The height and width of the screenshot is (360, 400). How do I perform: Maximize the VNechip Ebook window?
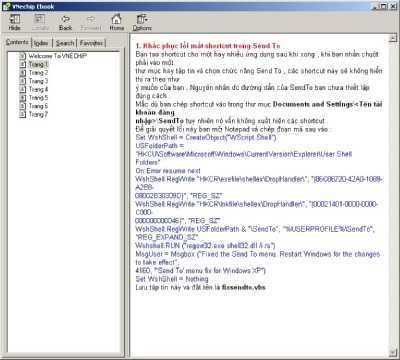tap(384, 6)
